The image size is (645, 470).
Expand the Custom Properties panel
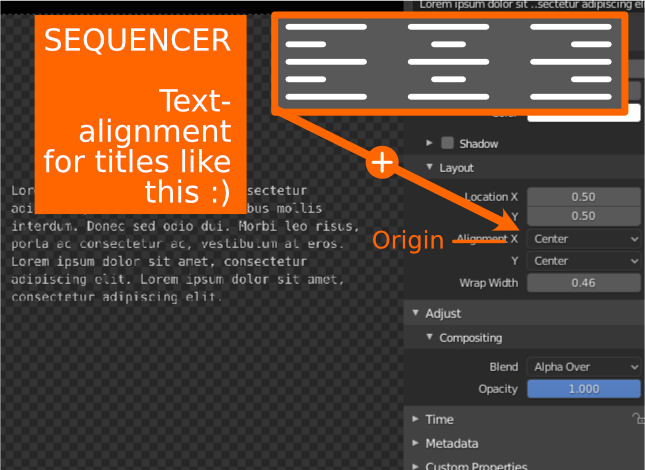click(415, 466)
